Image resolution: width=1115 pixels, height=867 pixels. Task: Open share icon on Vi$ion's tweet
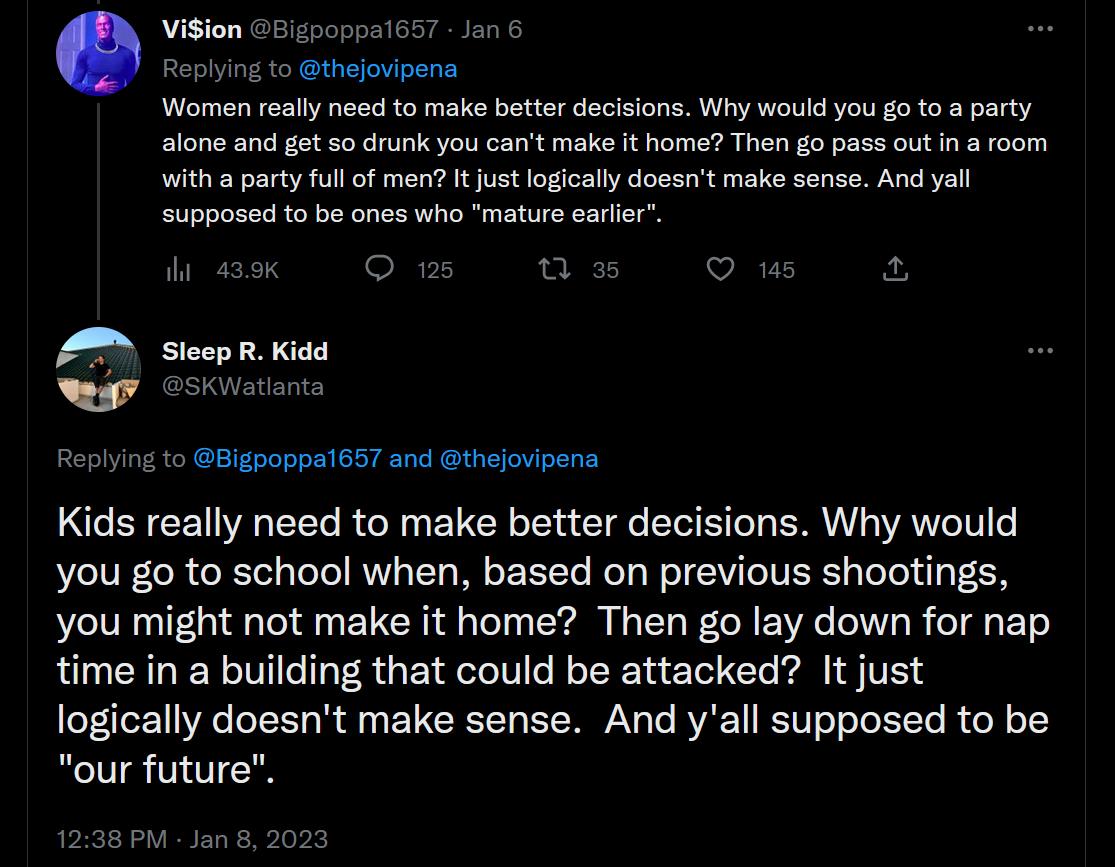pyautogui.click(x=895, y=269)
